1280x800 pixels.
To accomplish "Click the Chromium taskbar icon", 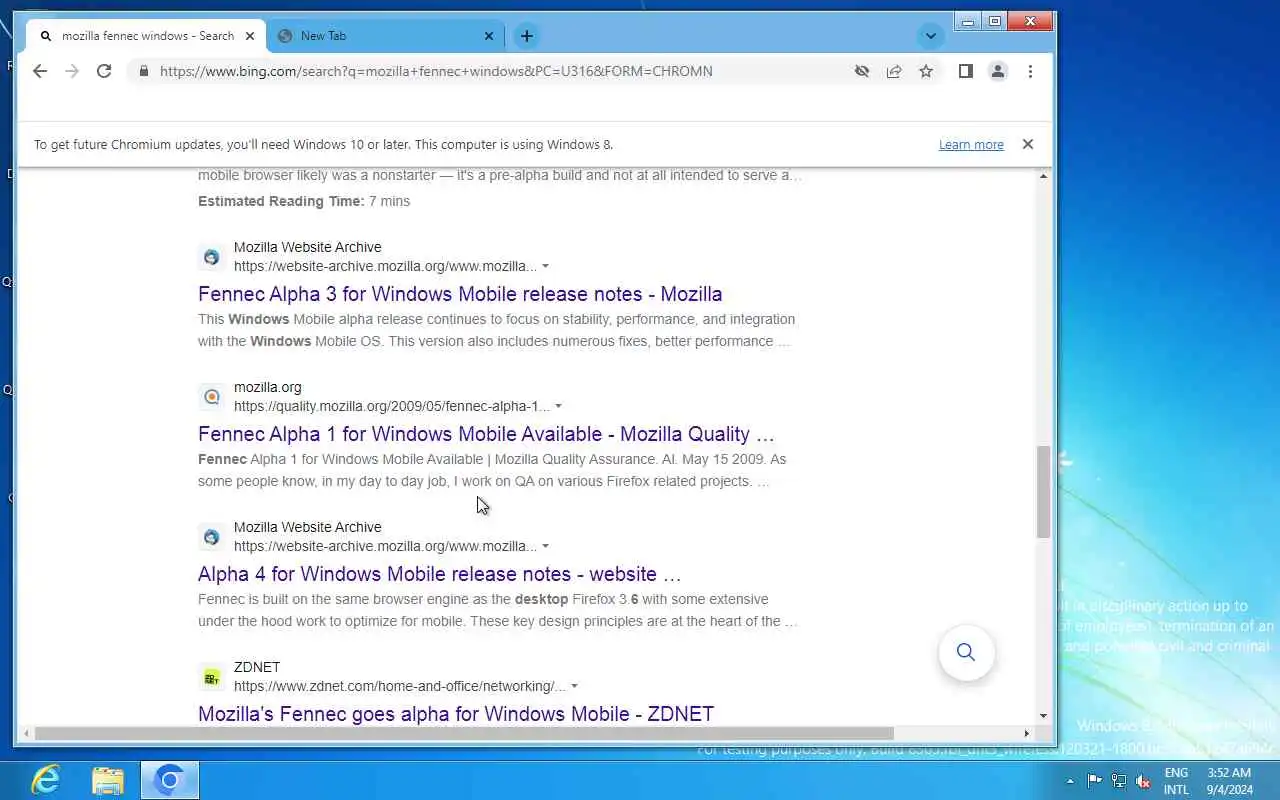I will coord(170,780).
